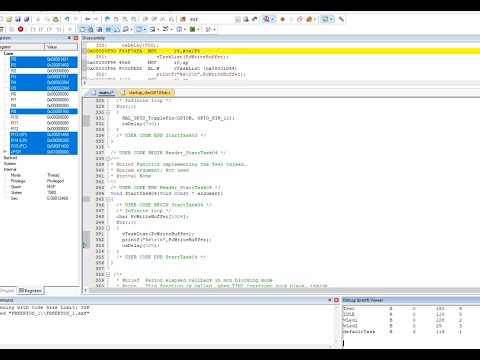
Task: Open the Memory windows dropdown arrow
Action: point(145,29)
